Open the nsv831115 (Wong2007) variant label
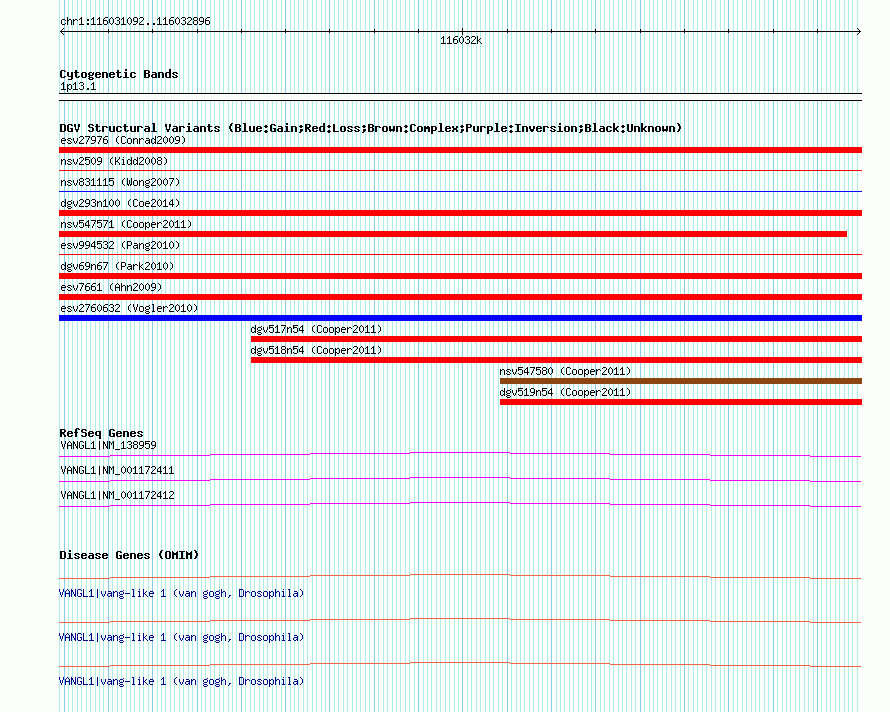Screen dimensions: 890x712 [x=120, y=182]
